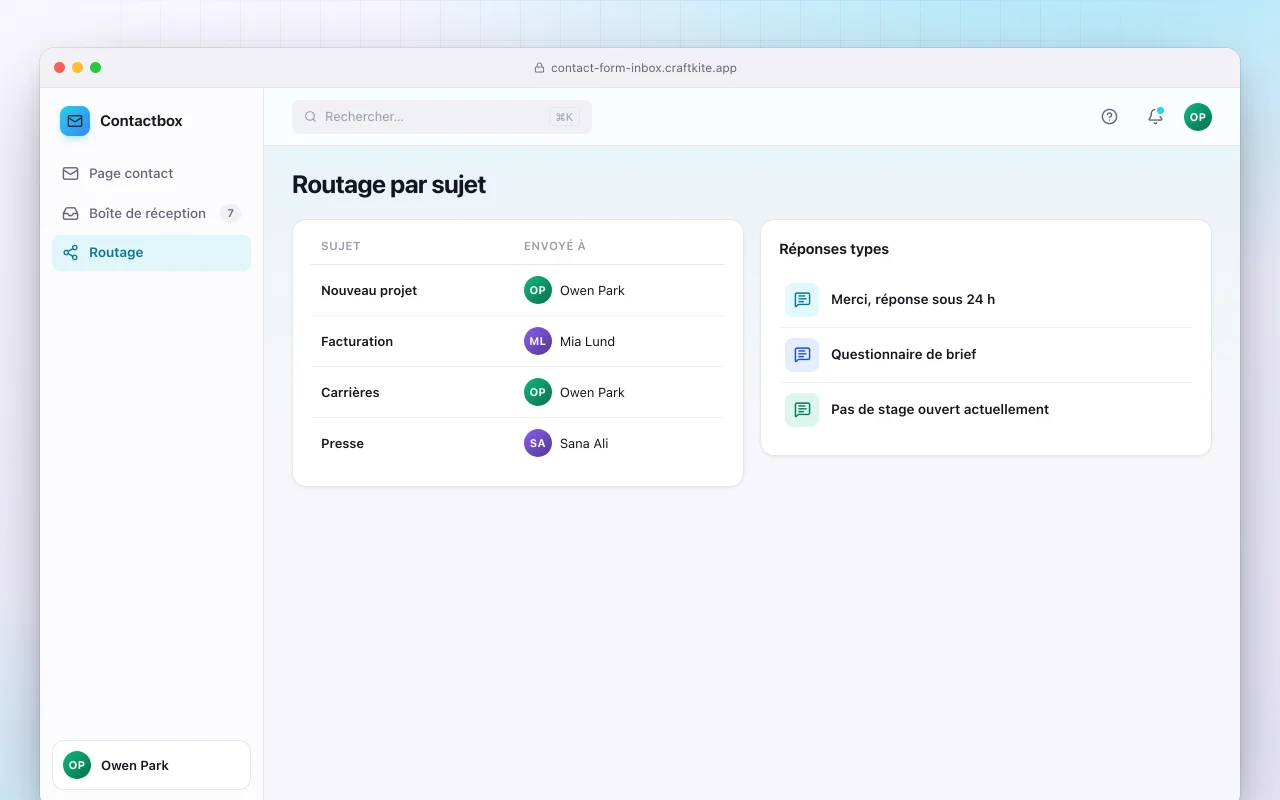Go to Page contact in sidebar

151,173
